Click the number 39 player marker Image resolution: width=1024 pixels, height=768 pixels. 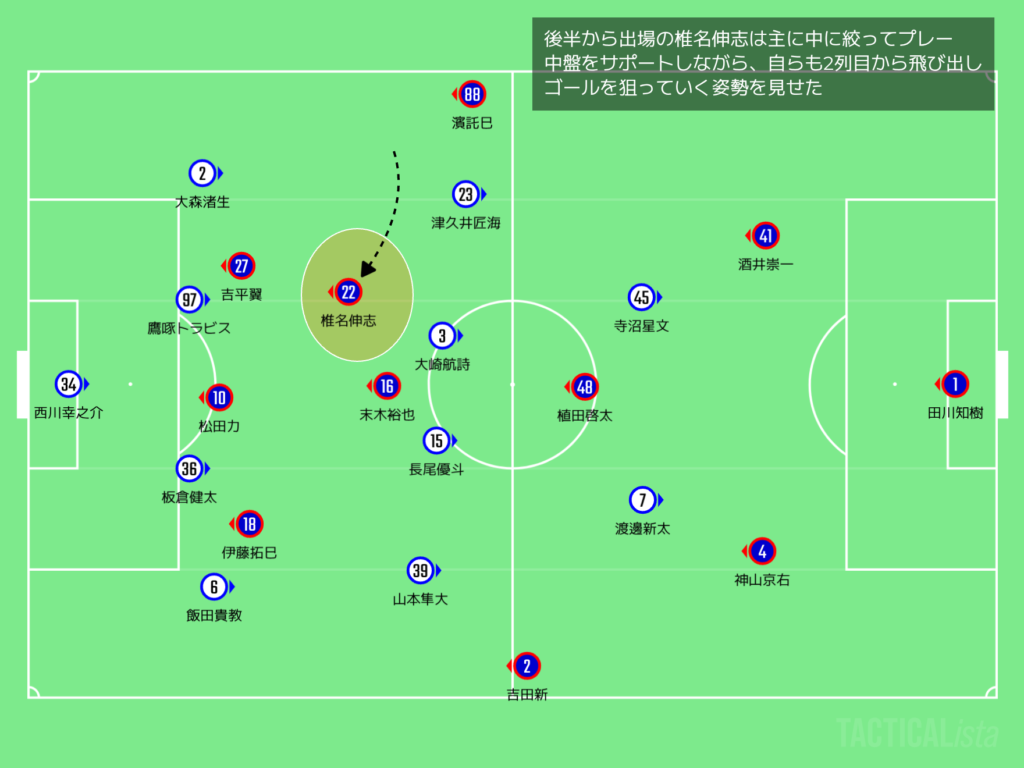(x=420, y=571)
